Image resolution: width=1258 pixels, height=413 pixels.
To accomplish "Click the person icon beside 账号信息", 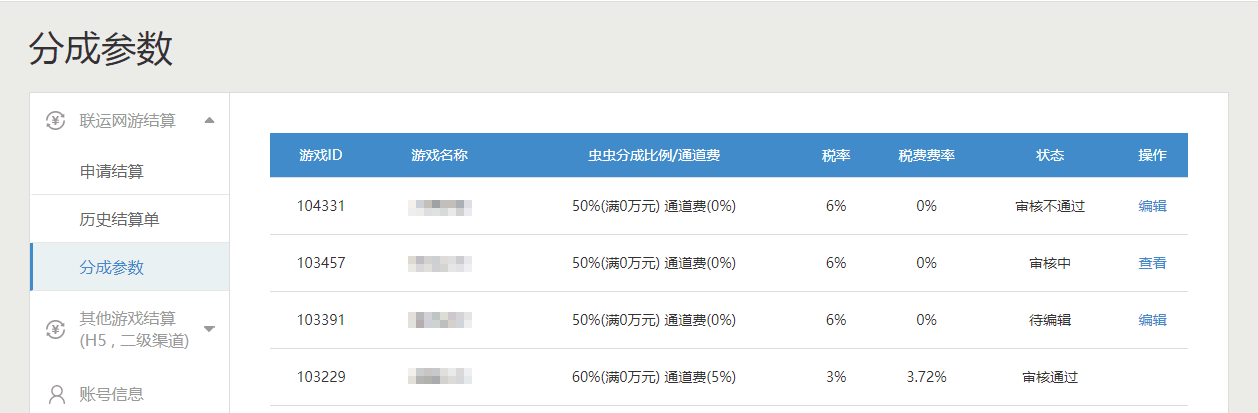I will (x=57, y=394).
